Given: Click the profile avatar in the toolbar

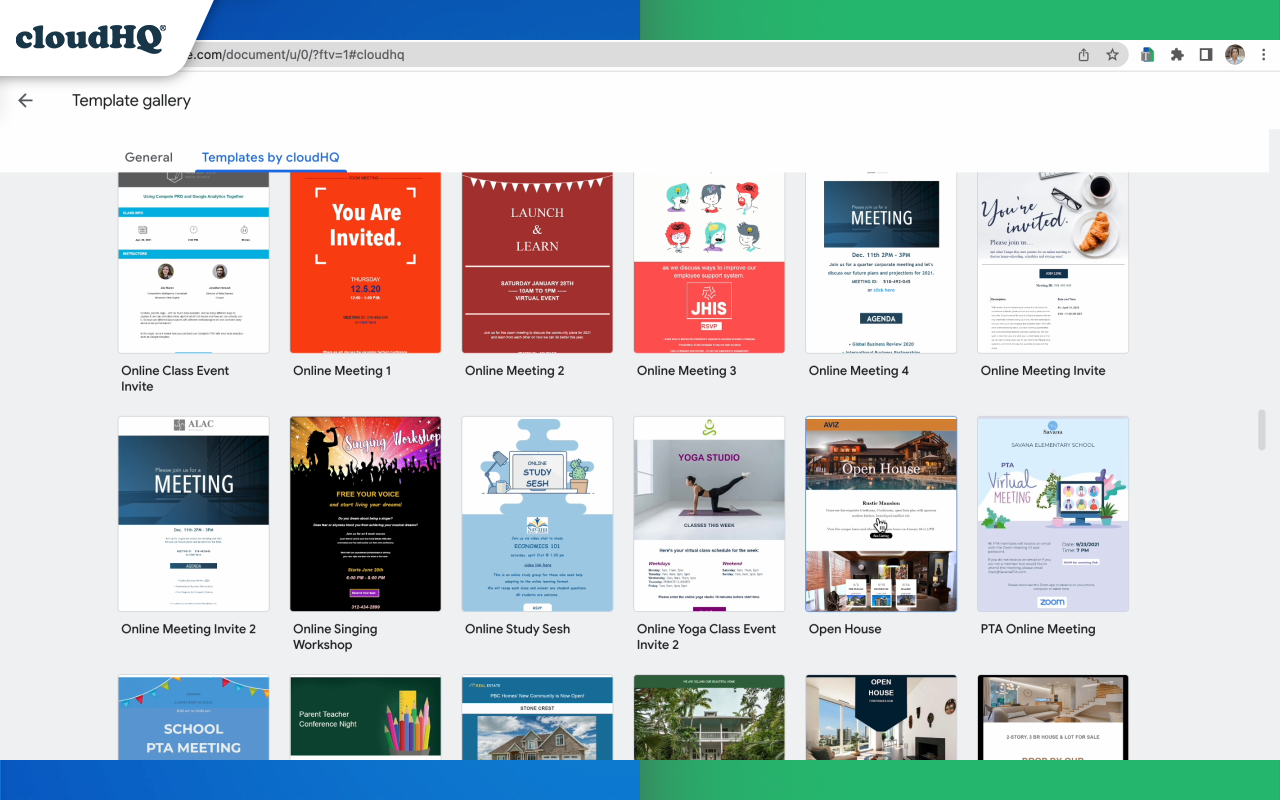Looking at the screenshot, I should tap(1235, 54).
